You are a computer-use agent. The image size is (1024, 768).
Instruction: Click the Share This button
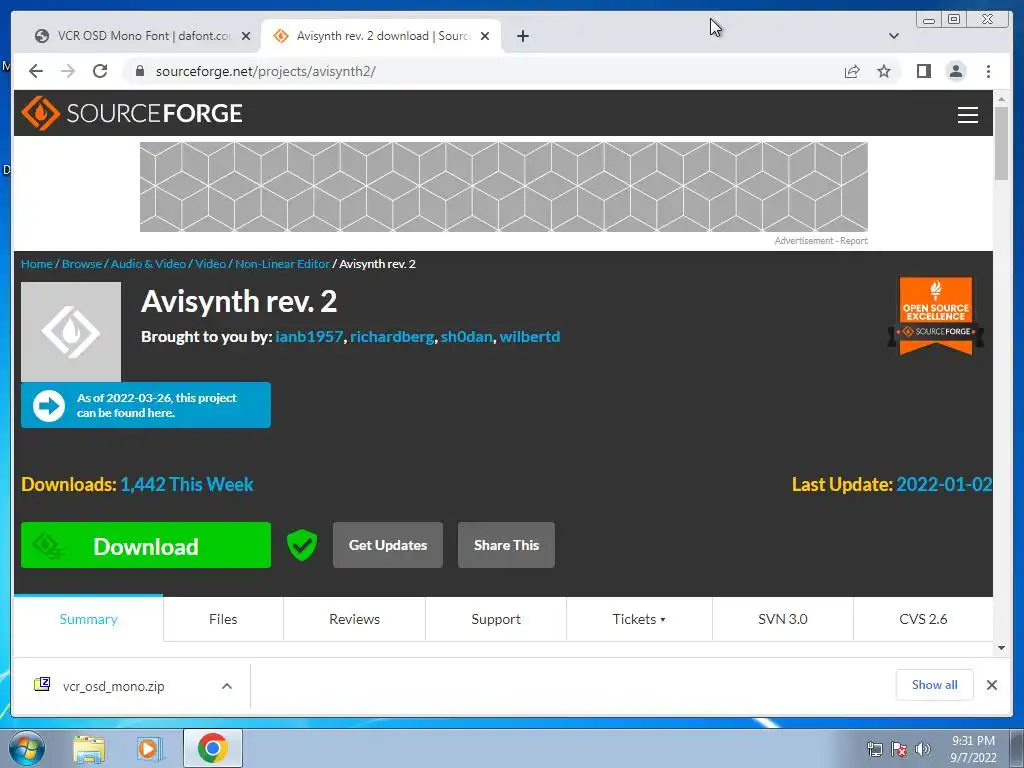(506, 545)
